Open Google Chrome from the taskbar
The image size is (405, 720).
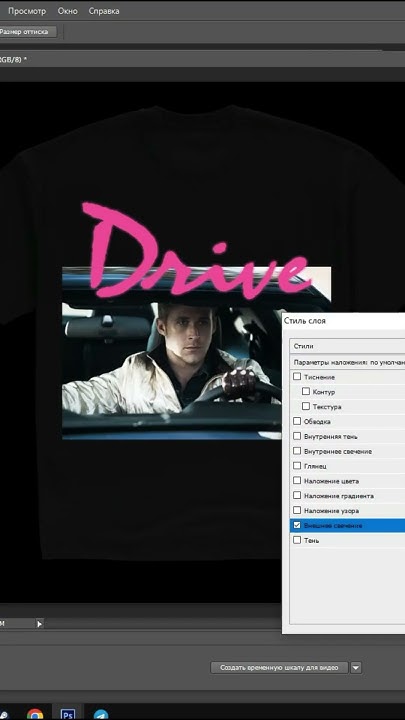coord(35,714)
